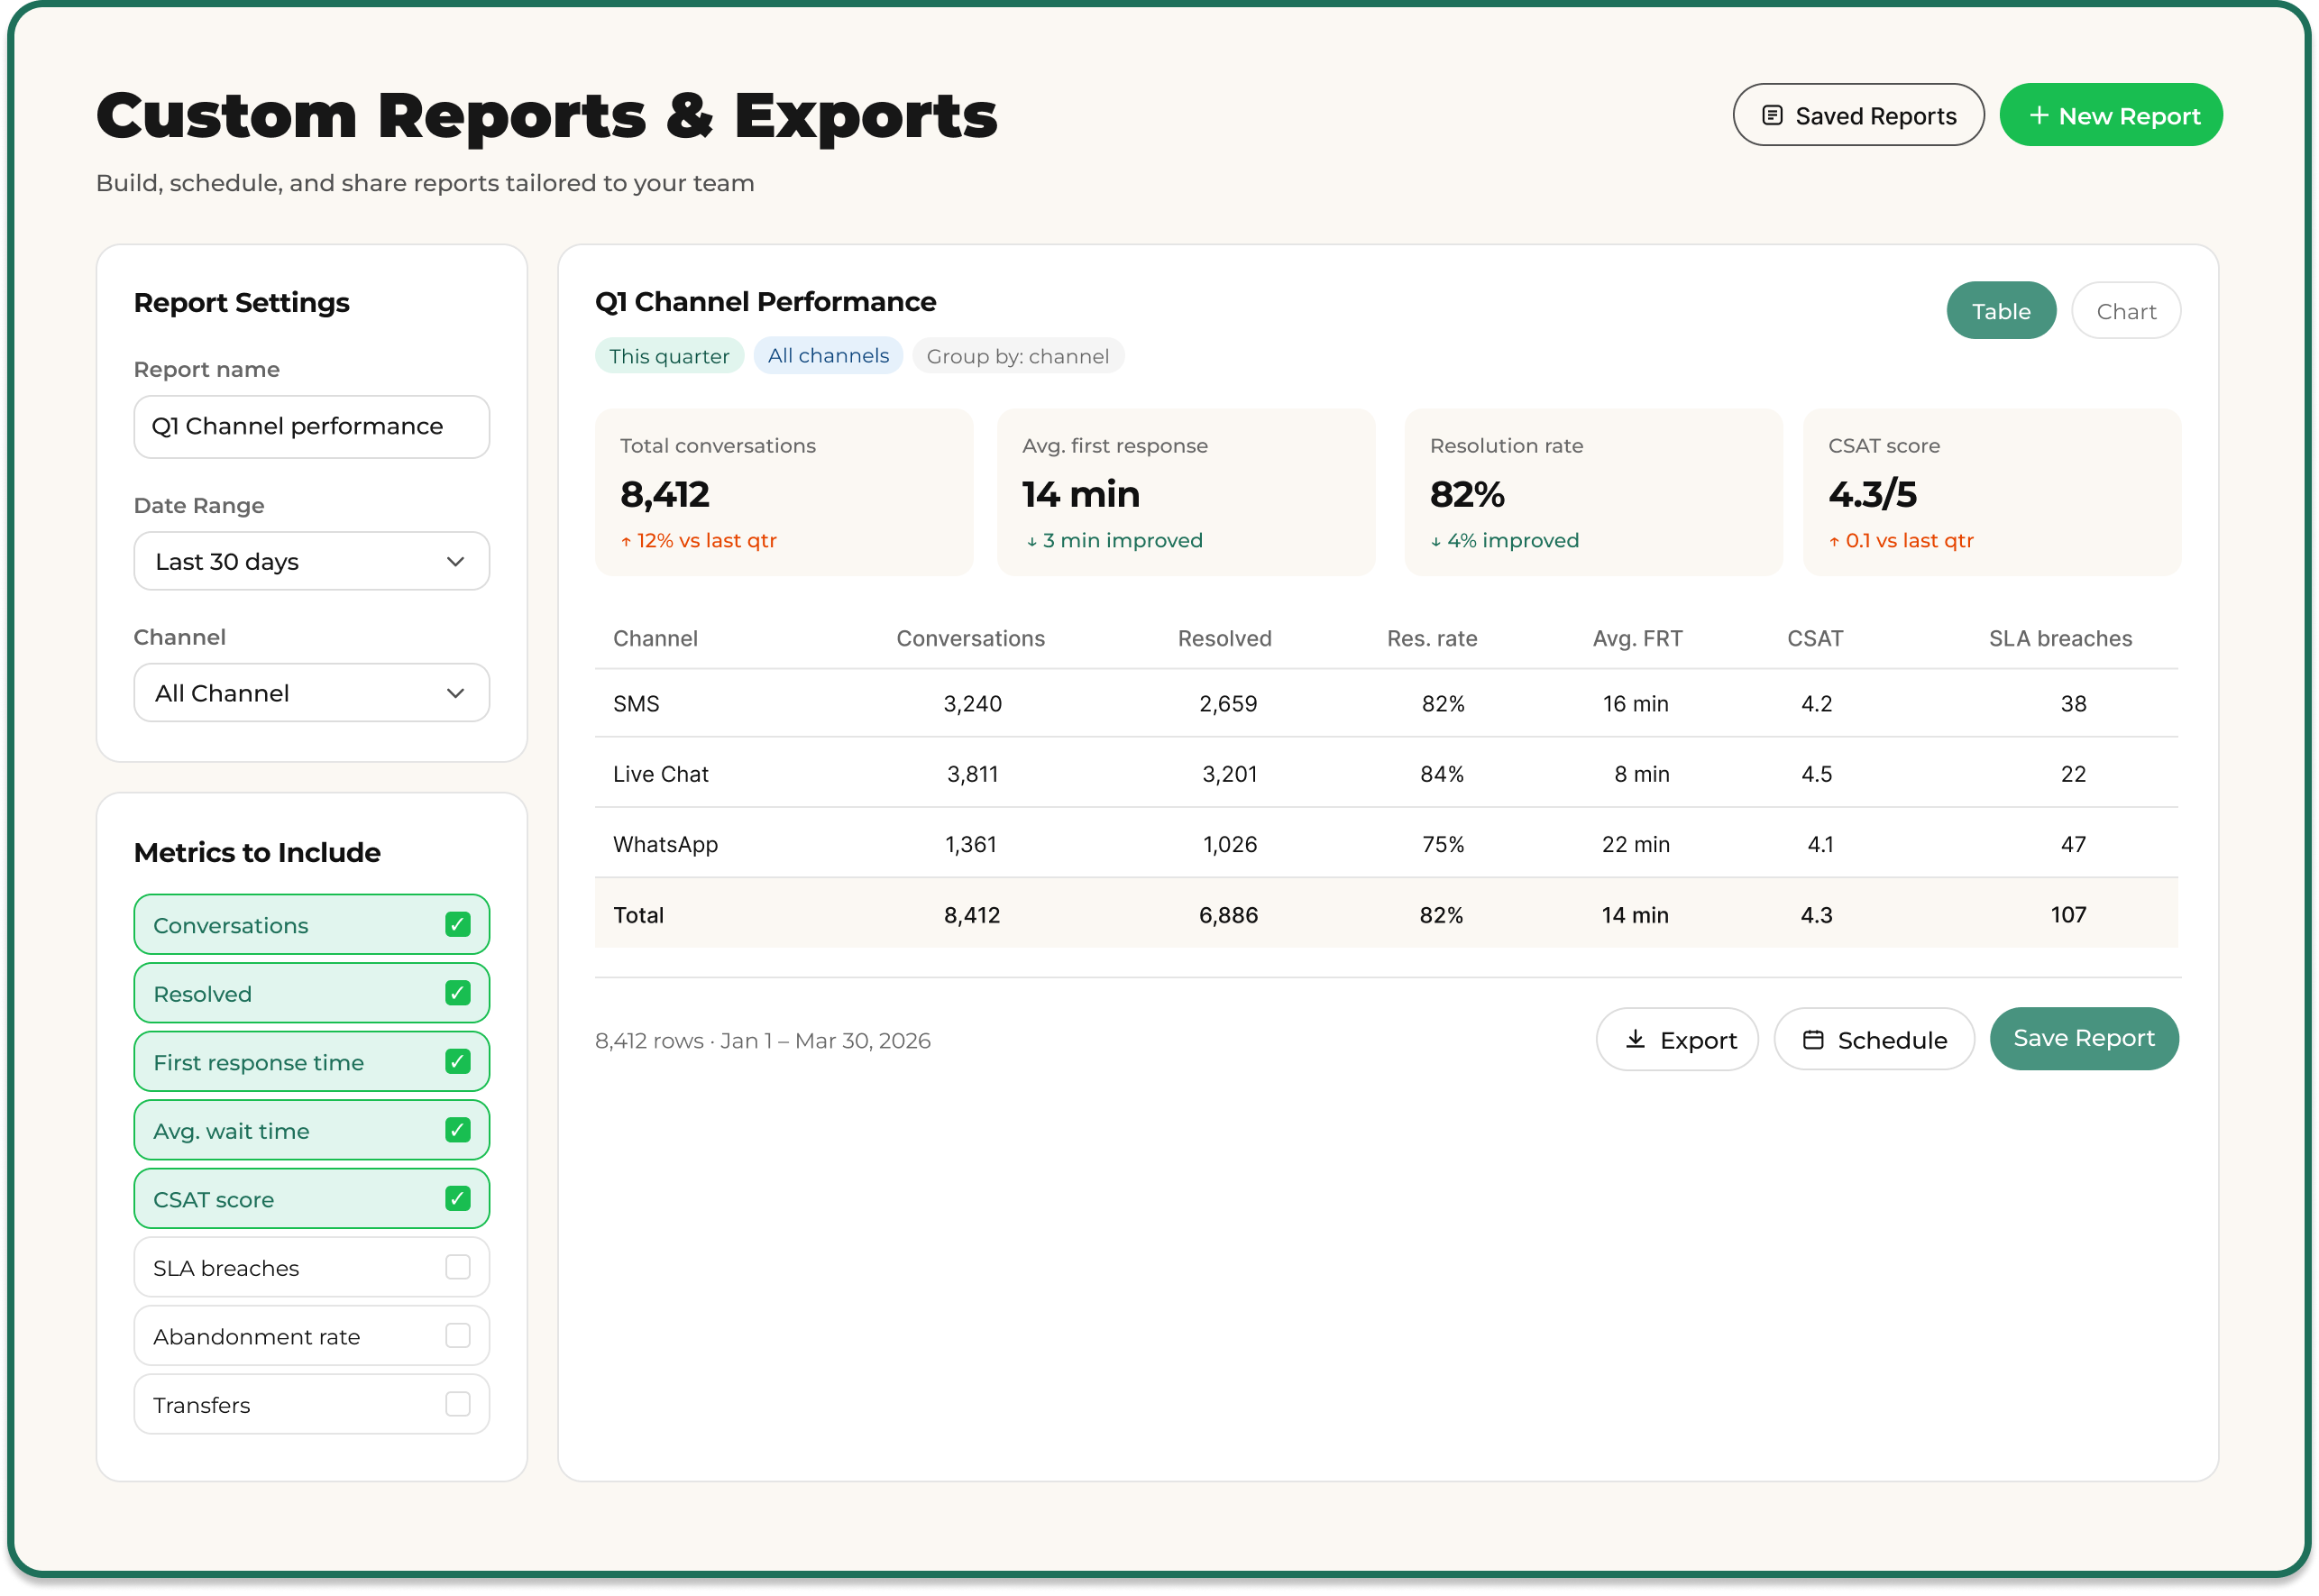The height and width of the screenshot is (1596, 2319).
Task: Select the Group by: channel chip
Action: click(x=1019, y=356)
